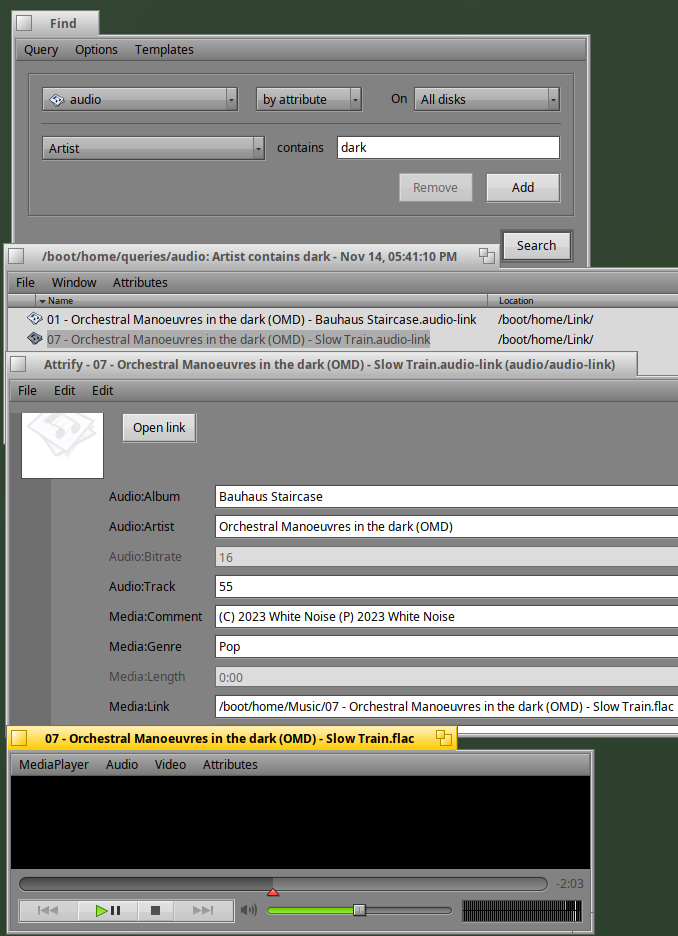Open the audio file type dropdown
This screenshot has width=678, height=936.
tap(140, 99)
